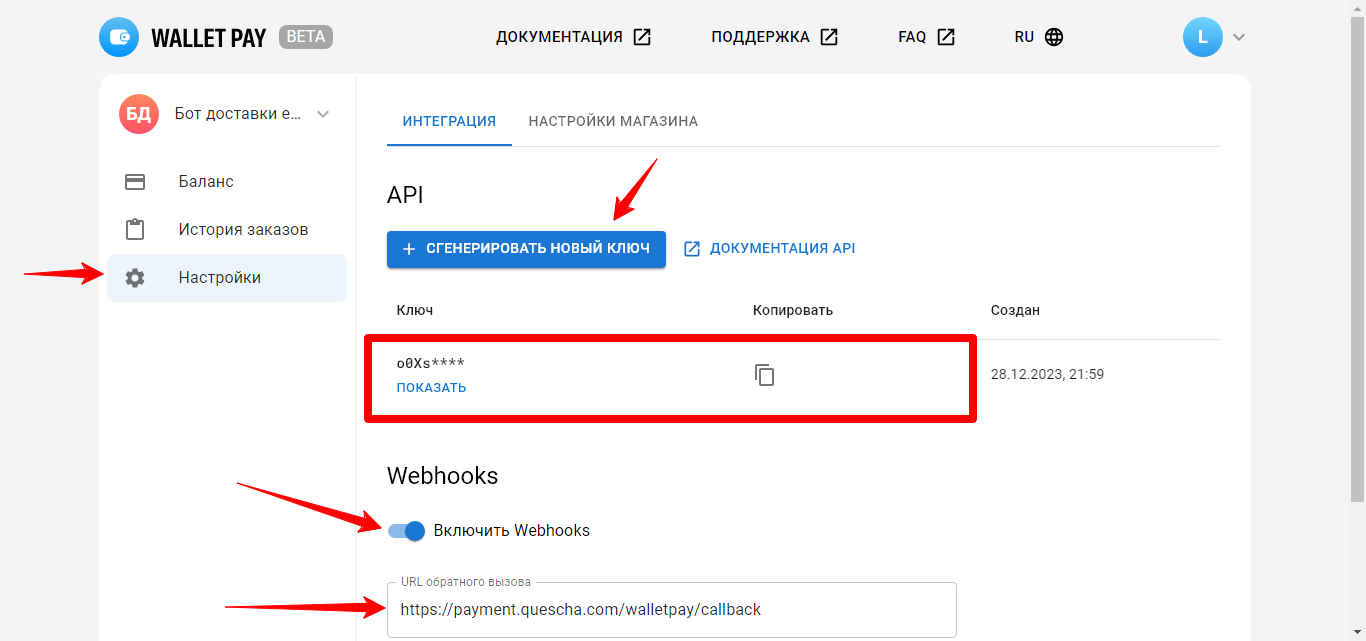This screenshot has width=1366, height=641.
Task: Open the ДОКУМЕНТАЦИЯ API link
Action: (780, 247)
